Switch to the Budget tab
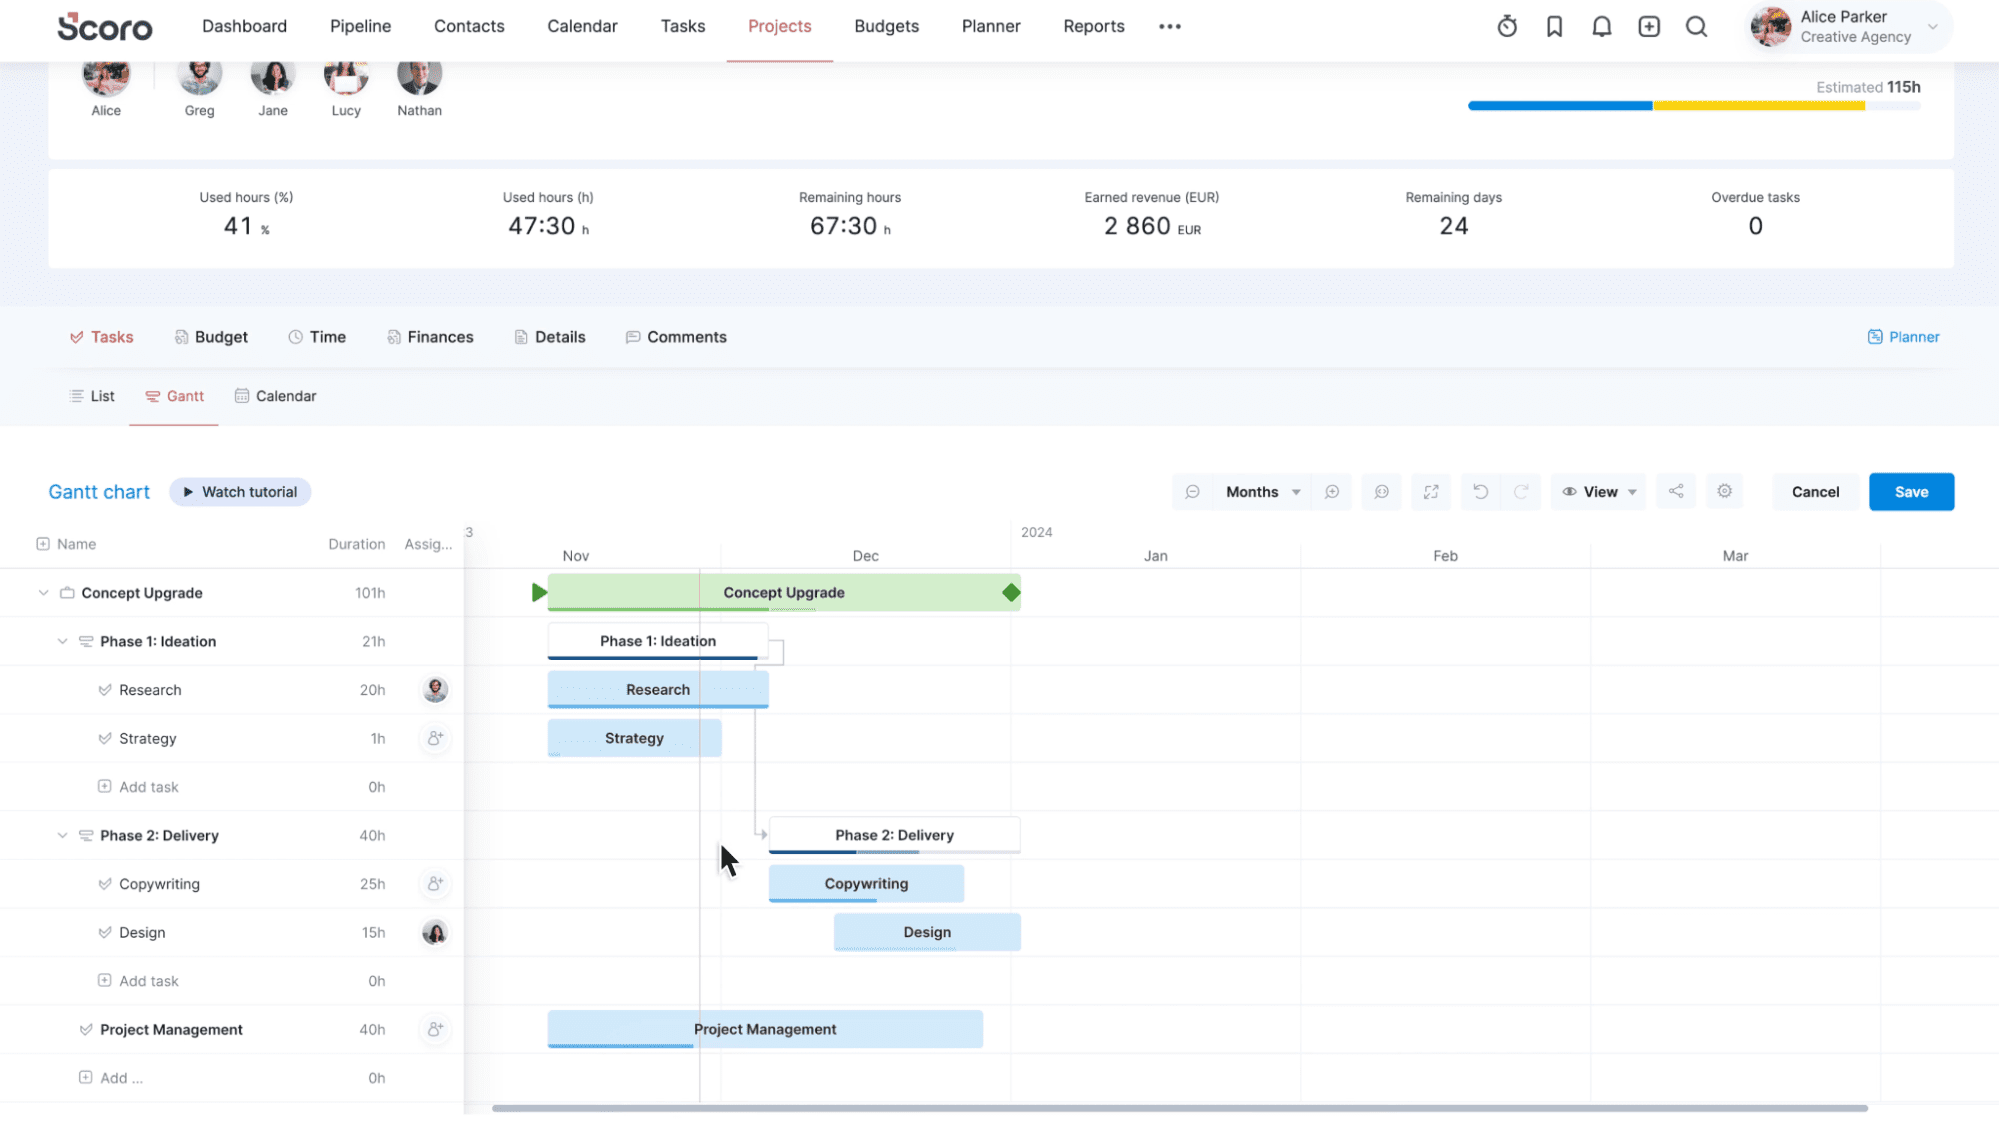1999x1126 pixels. click(220, 336)
